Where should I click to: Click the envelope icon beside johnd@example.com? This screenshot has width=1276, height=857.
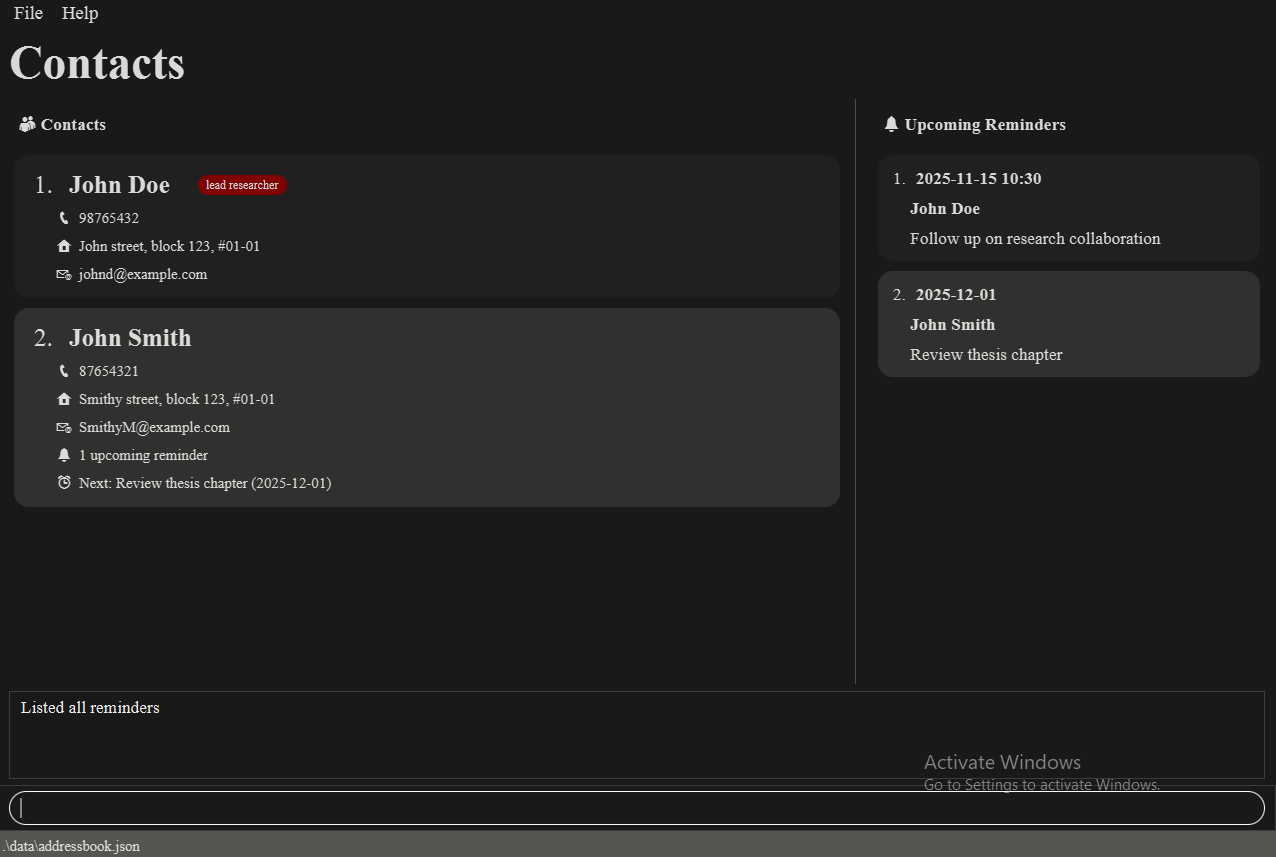(64, 274)
